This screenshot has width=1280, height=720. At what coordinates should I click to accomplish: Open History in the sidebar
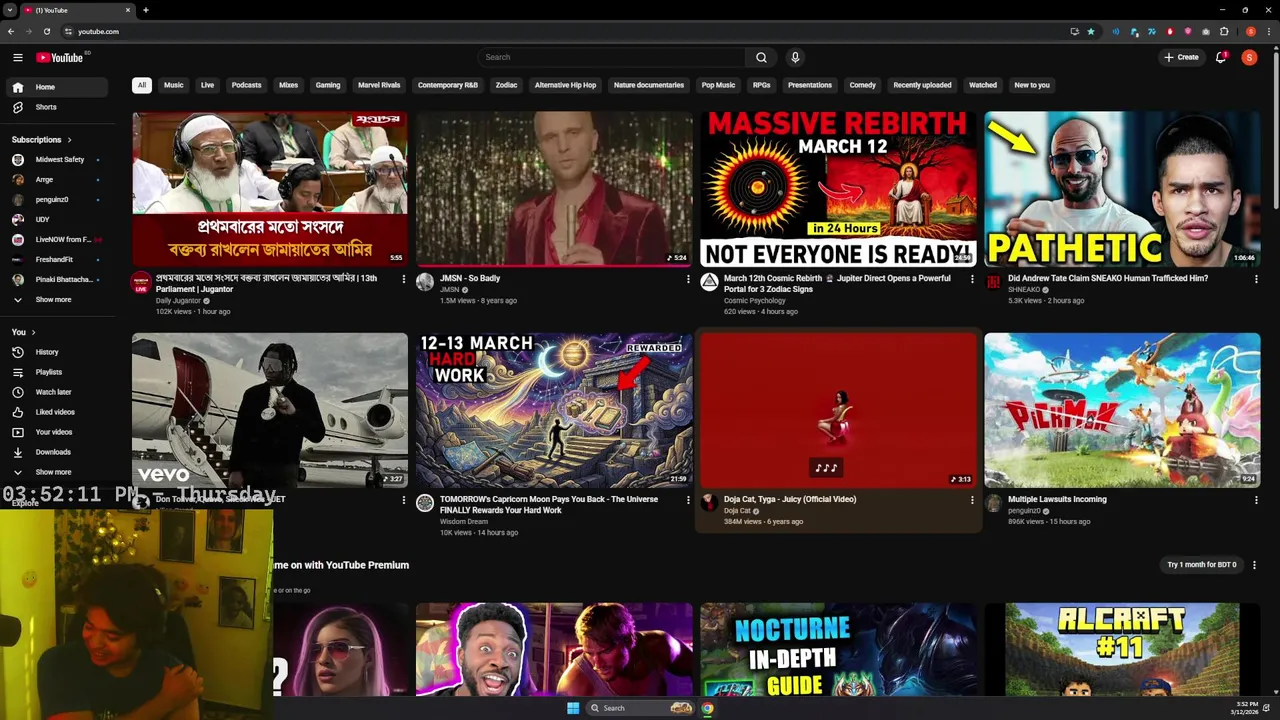point(56,352)
